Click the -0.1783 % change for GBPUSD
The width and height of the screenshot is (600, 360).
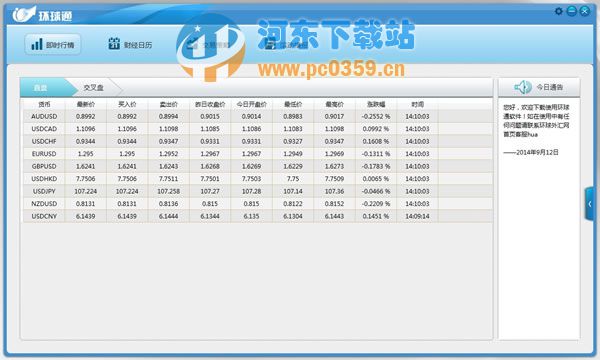(376, 166)
